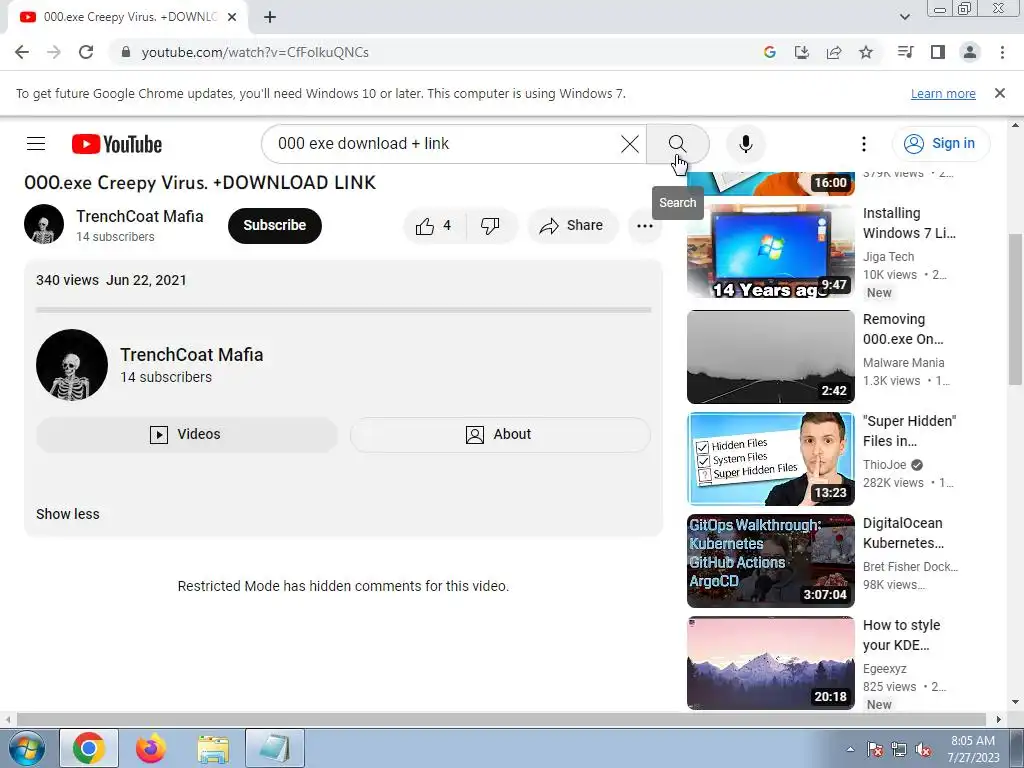Dislike the video with thumbs down

coord(490,226)
